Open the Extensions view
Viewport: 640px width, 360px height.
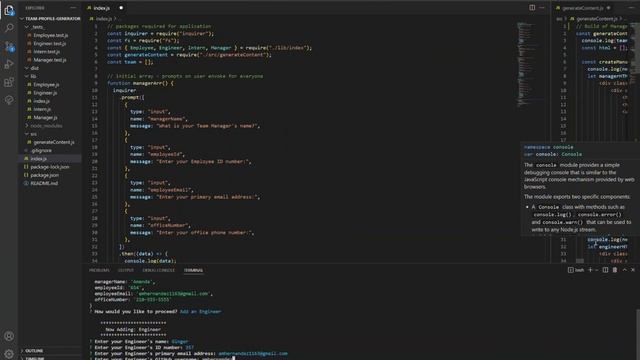(9, 82)
